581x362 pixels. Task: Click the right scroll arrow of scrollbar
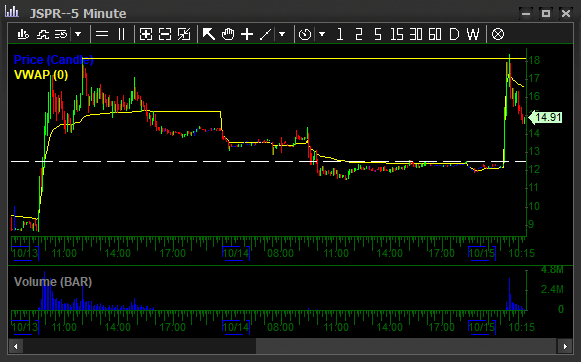[565, 346]
